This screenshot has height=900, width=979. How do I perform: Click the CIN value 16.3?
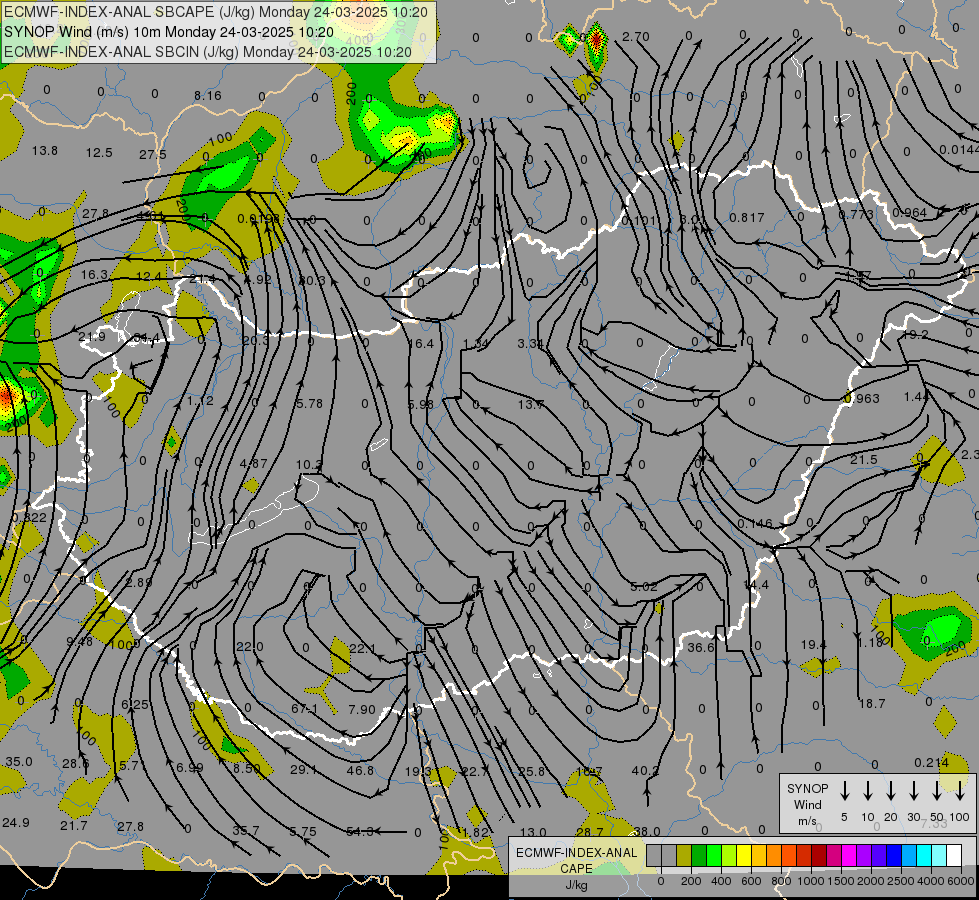pyautogui.click(x=94, y=275)
